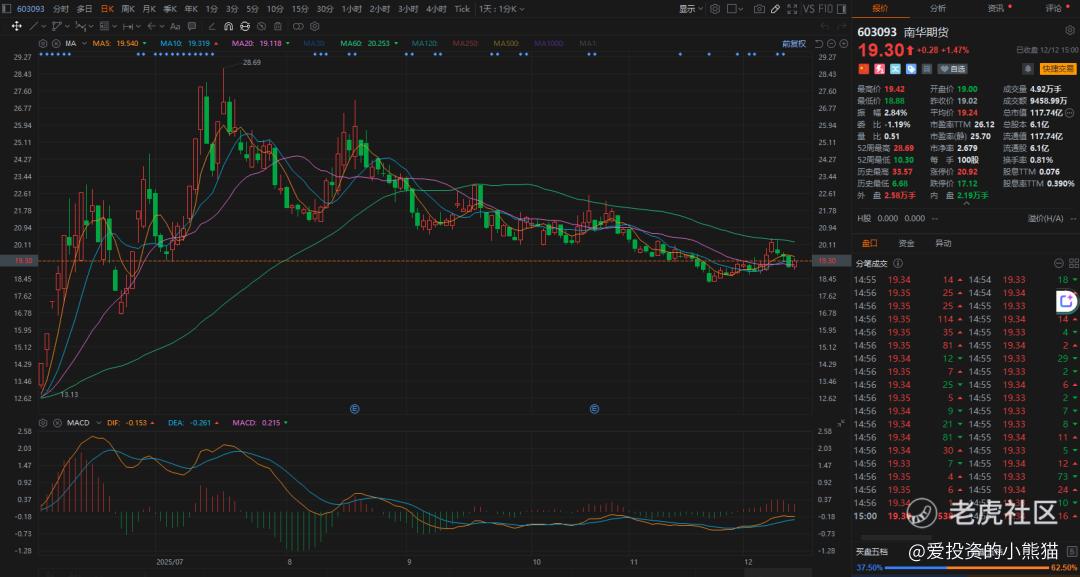This screenshot has height=577, width=1080.
Task: Click earnings E marker near September
Action: (x=355, y=409)
